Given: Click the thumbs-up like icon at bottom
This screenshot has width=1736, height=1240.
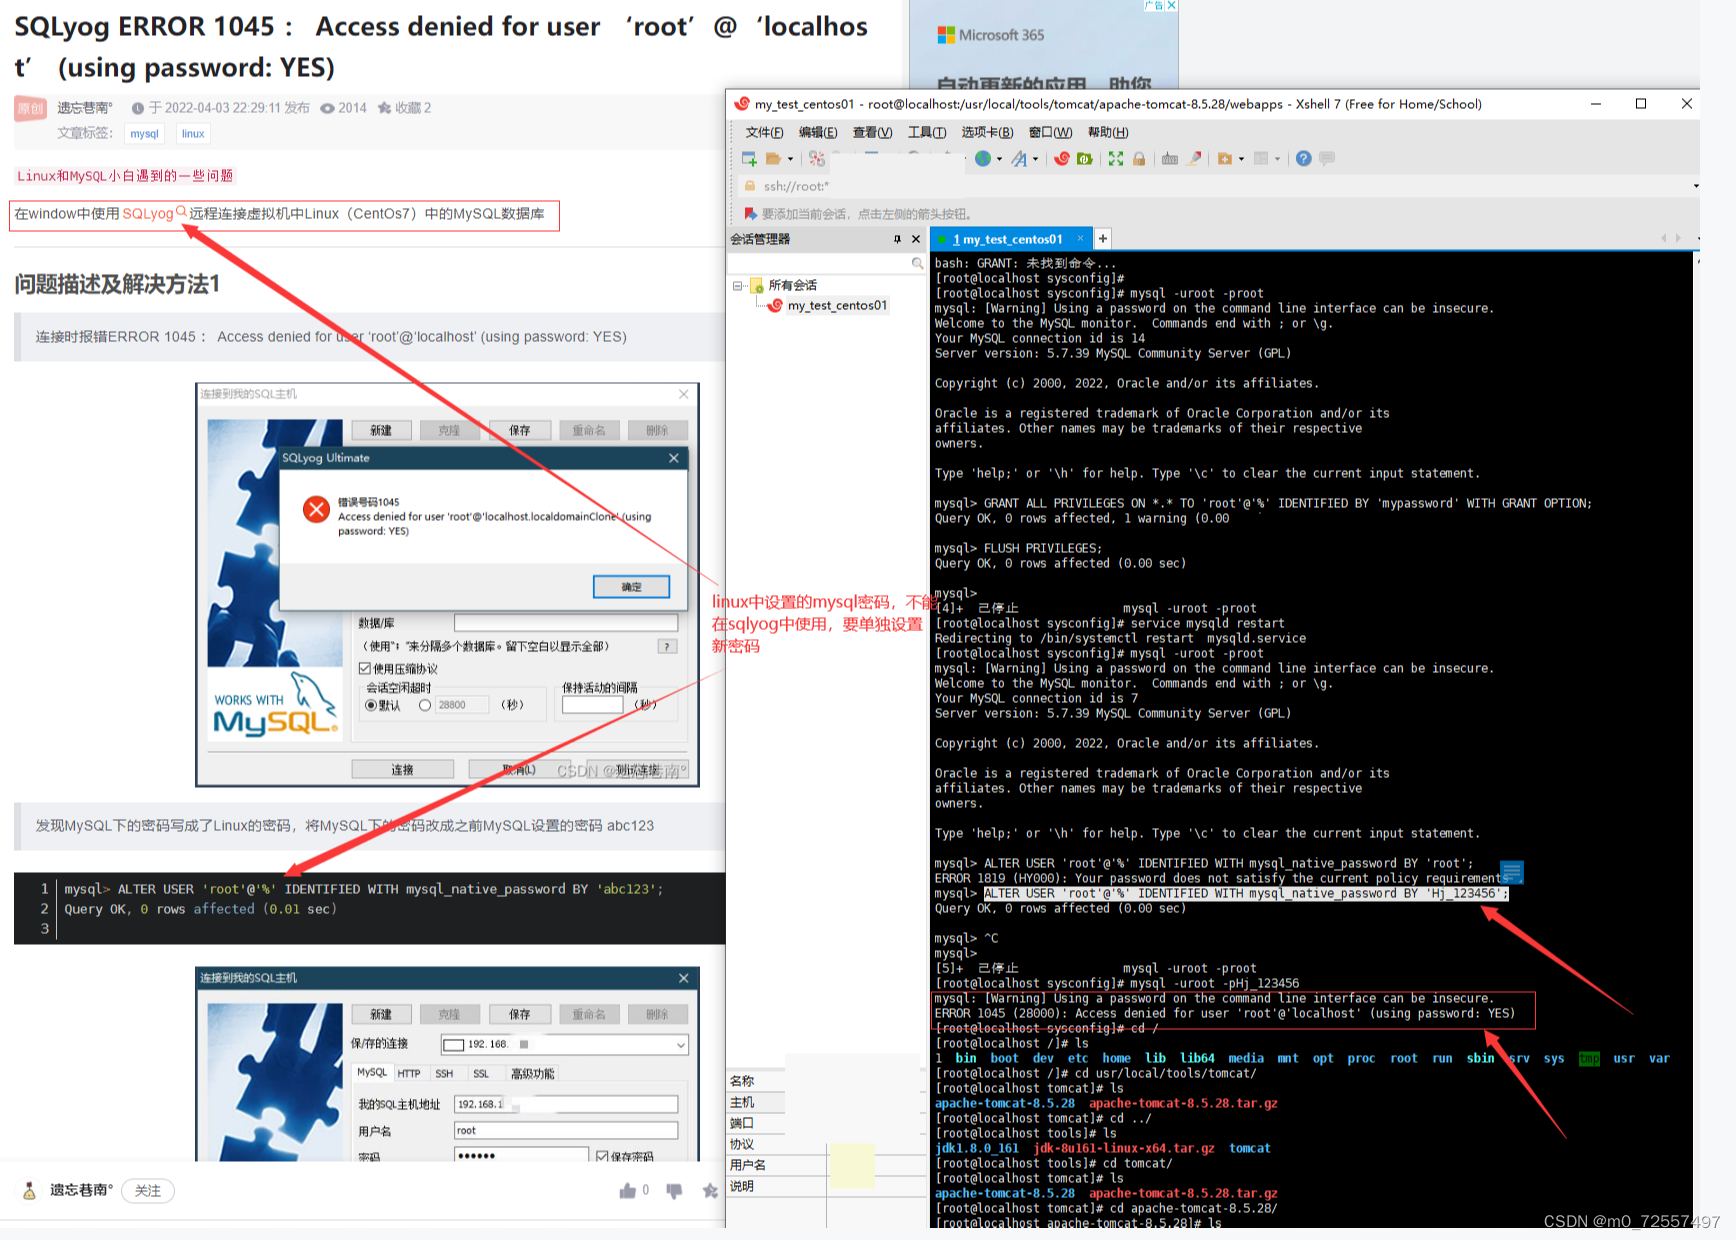Looking at the screenshot, I should pos(628,1190).
